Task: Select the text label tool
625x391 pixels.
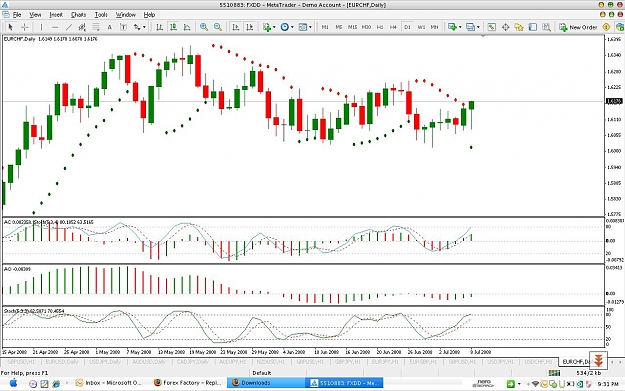Action: click(x=124, y=27)
